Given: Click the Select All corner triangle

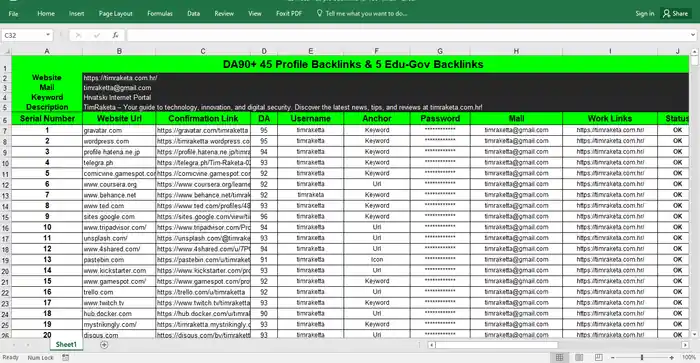Looking at the screenshot, I should 6,51.
